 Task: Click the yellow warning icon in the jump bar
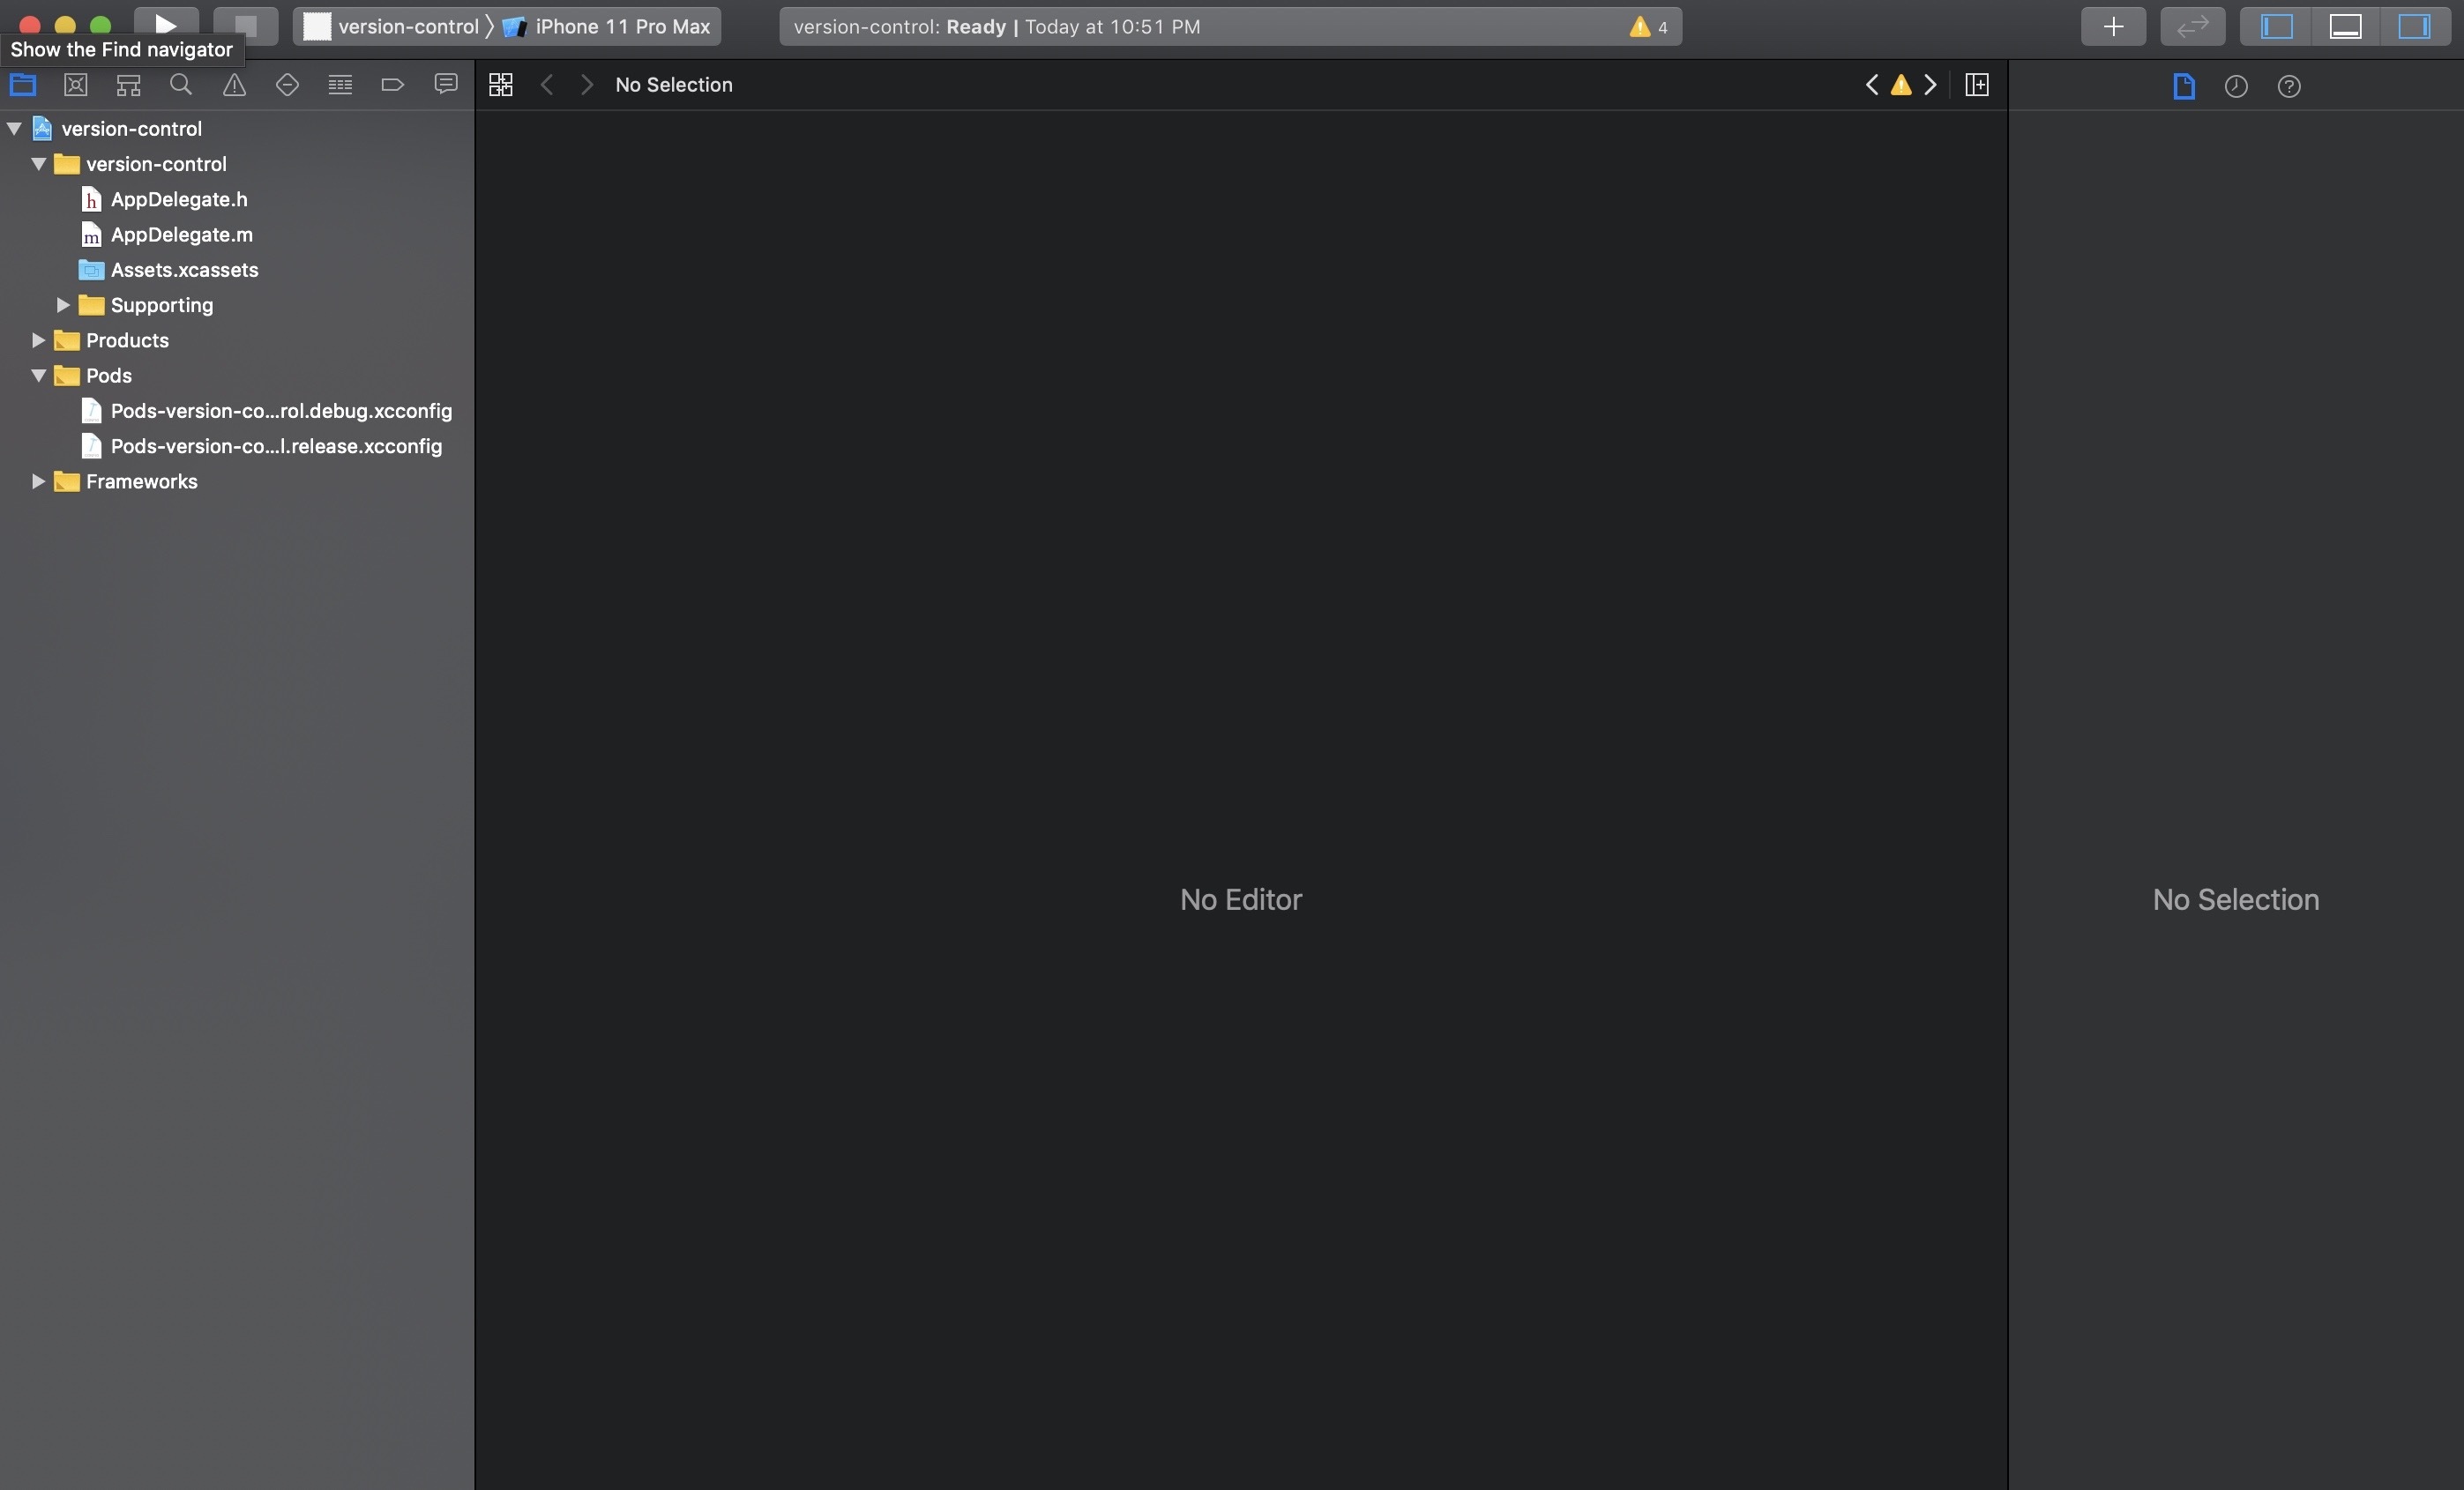click(1901, 85)
